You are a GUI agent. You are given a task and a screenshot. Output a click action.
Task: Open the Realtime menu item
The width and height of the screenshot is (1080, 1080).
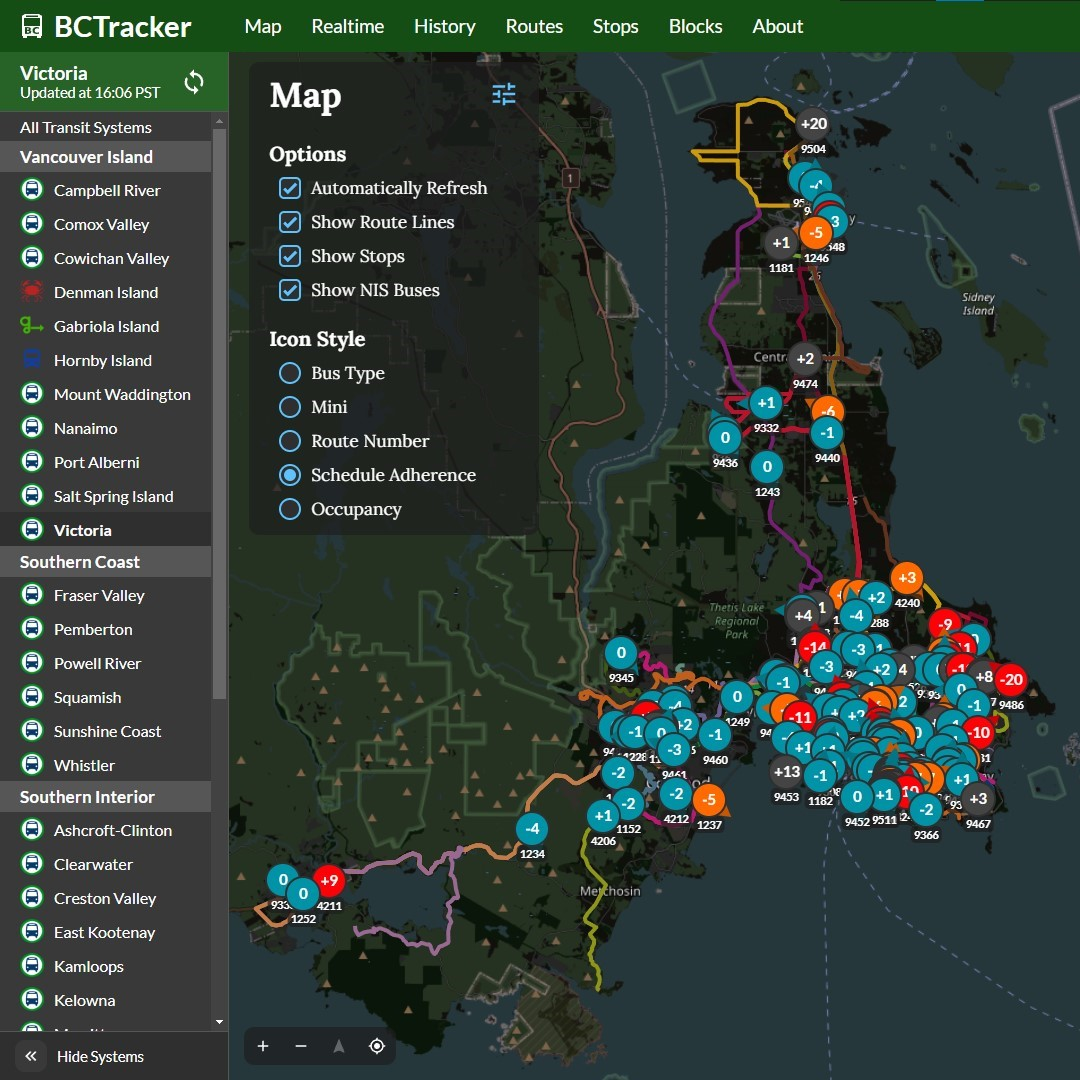[x=347, y=26]
